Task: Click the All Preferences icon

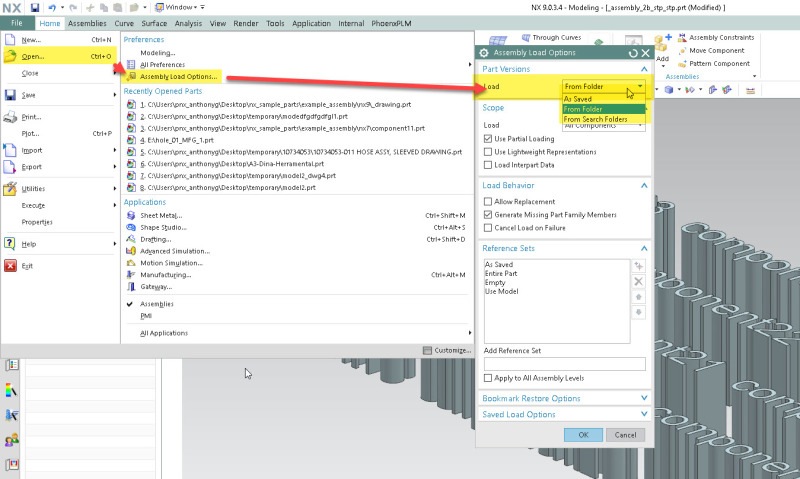Action: [131, 64]
